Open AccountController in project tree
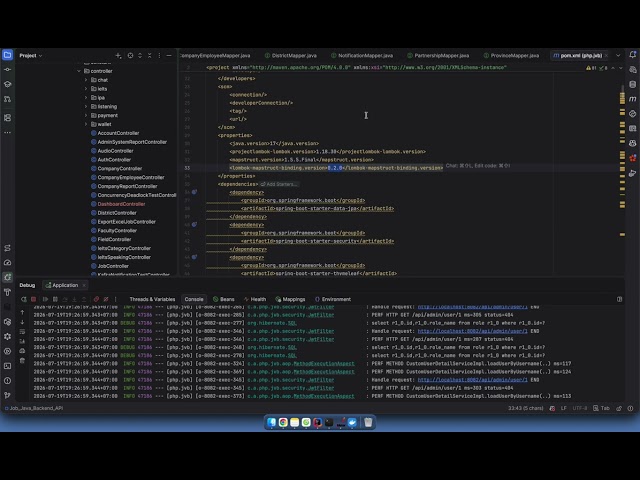This screenshot has width=640, height=480. [115, 133]
